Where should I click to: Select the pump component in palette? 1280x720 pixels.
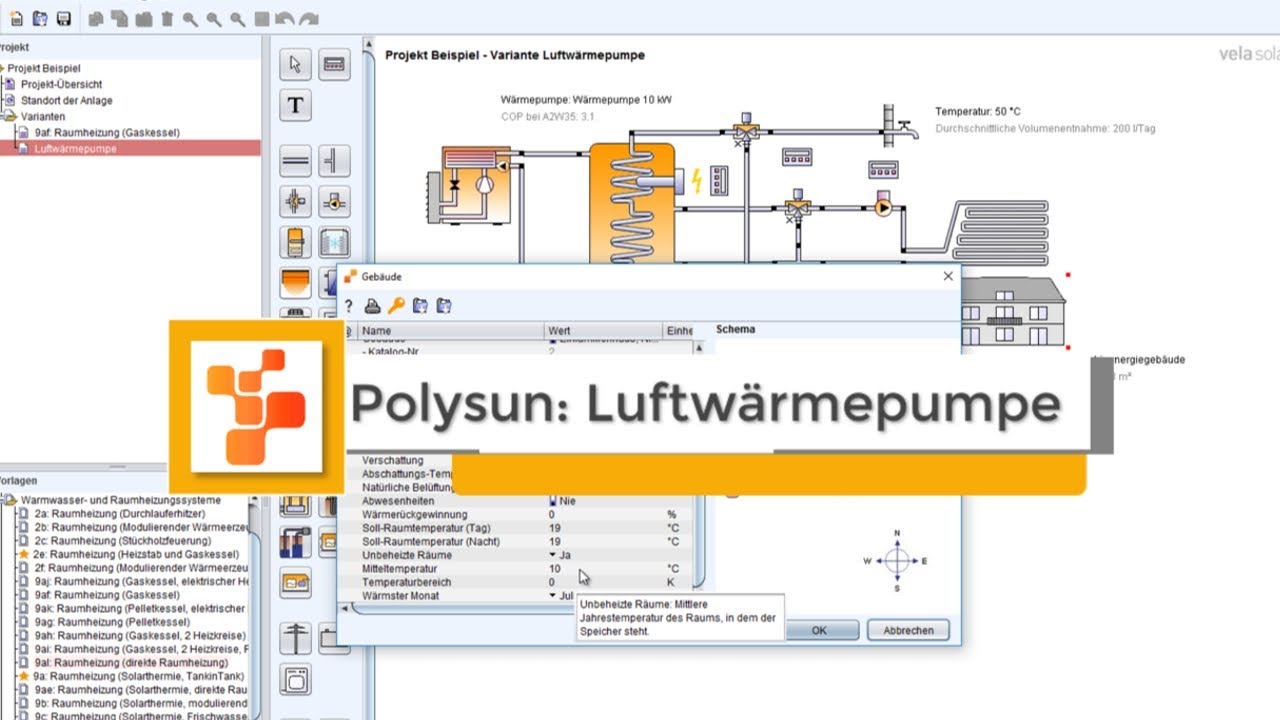click(x=334, y=201)
